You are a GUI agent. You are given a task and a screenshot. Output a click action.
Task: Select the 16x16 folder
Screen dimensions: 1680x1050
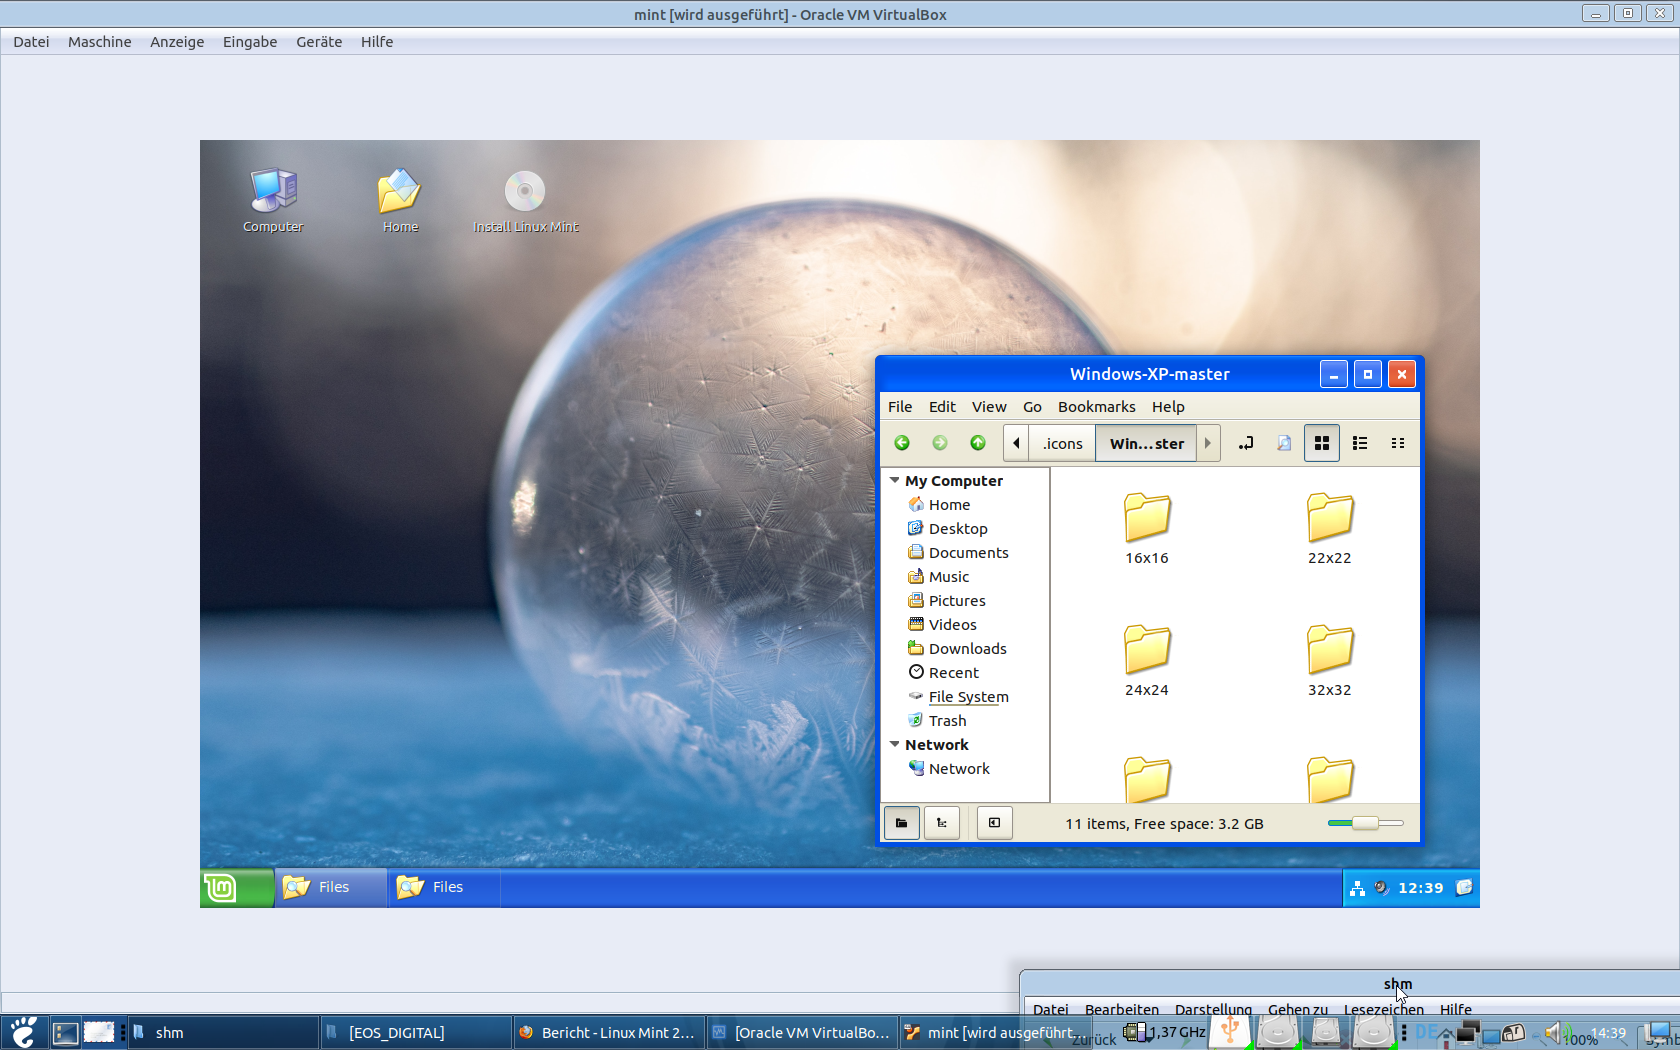pos(1147,529)
